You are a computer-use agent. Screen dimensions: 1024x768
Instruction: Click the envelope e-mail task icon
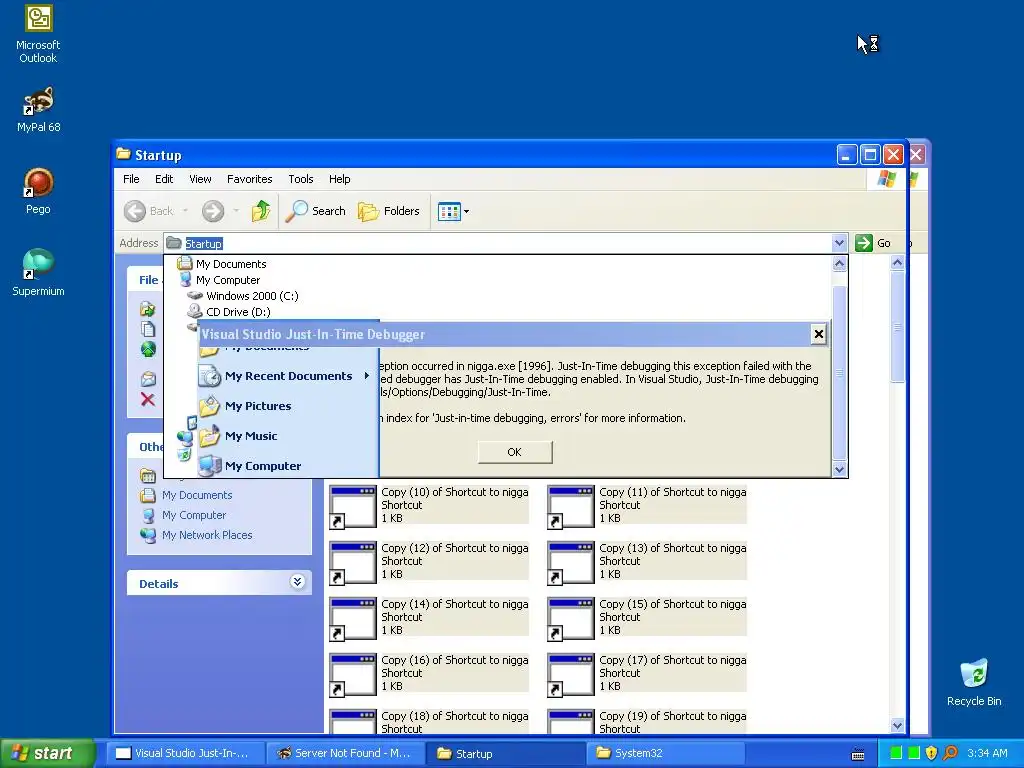tap(148, 379)
